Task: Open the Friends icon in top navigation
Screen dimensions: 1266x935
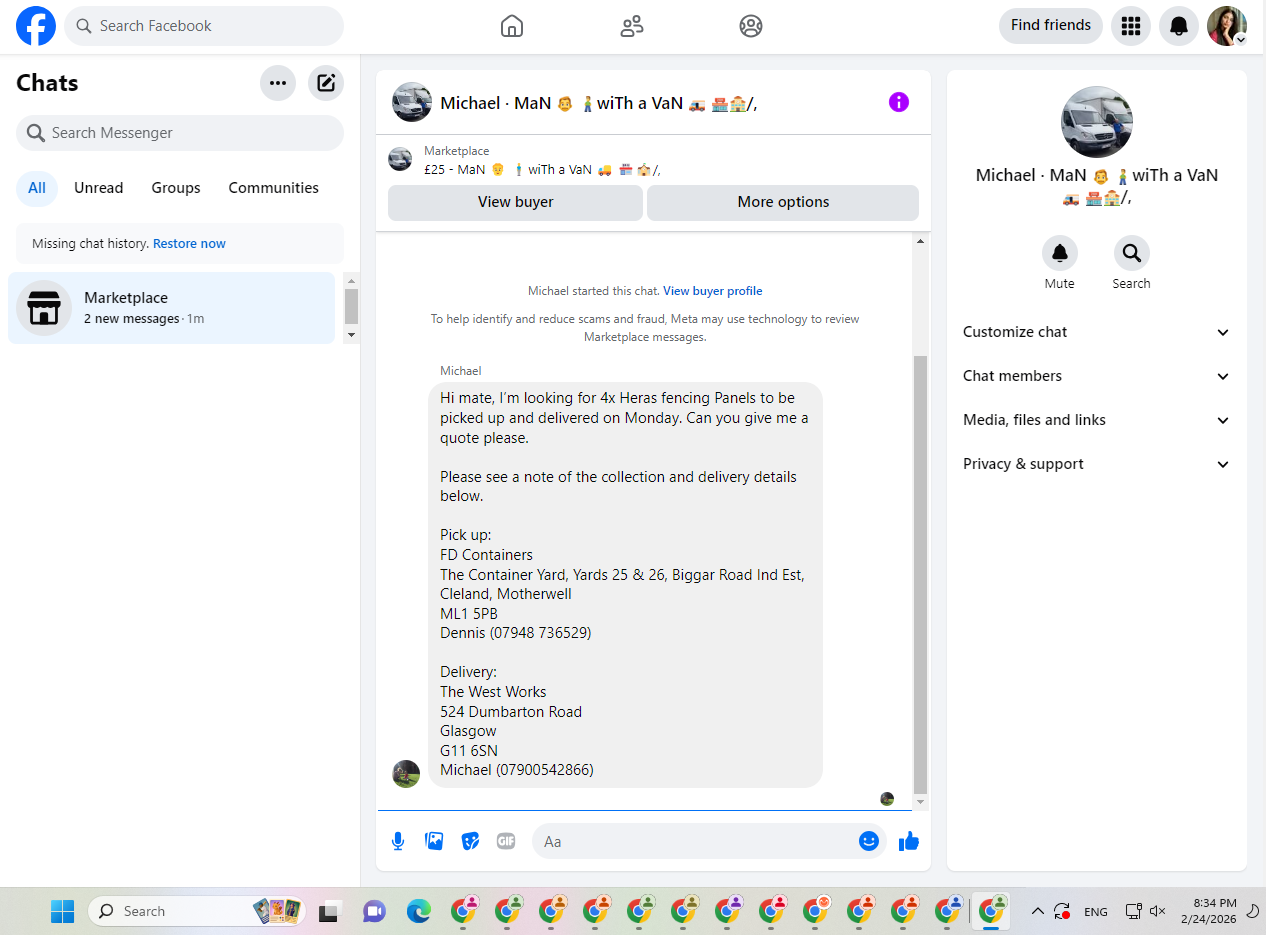Action: (632, 26)
